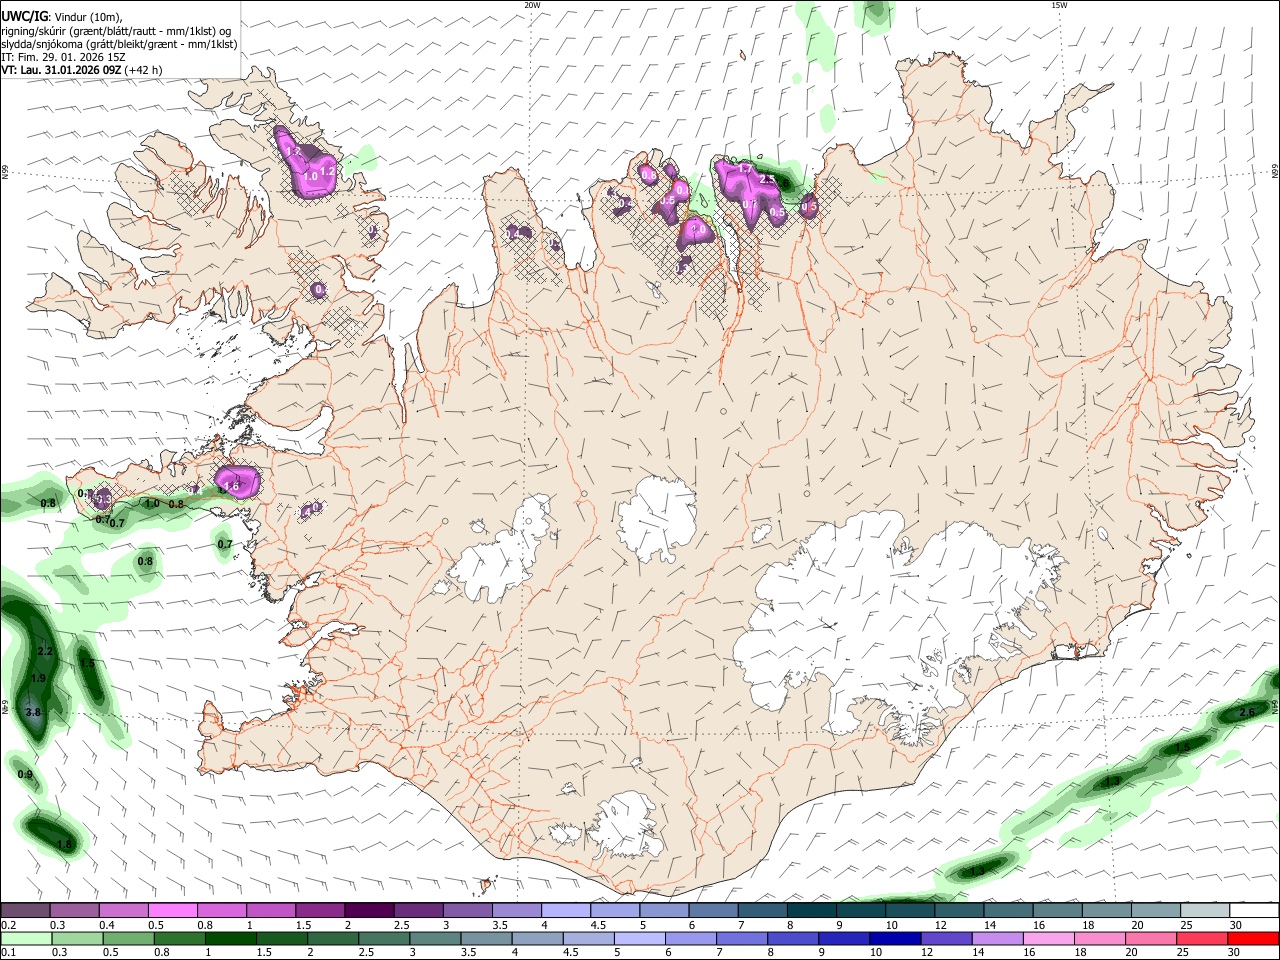This screenshot has width=1280, height=960.
Task: Click the '0.2' label in snow legend row
Action: pyautogui.click(x=8, y=925)
